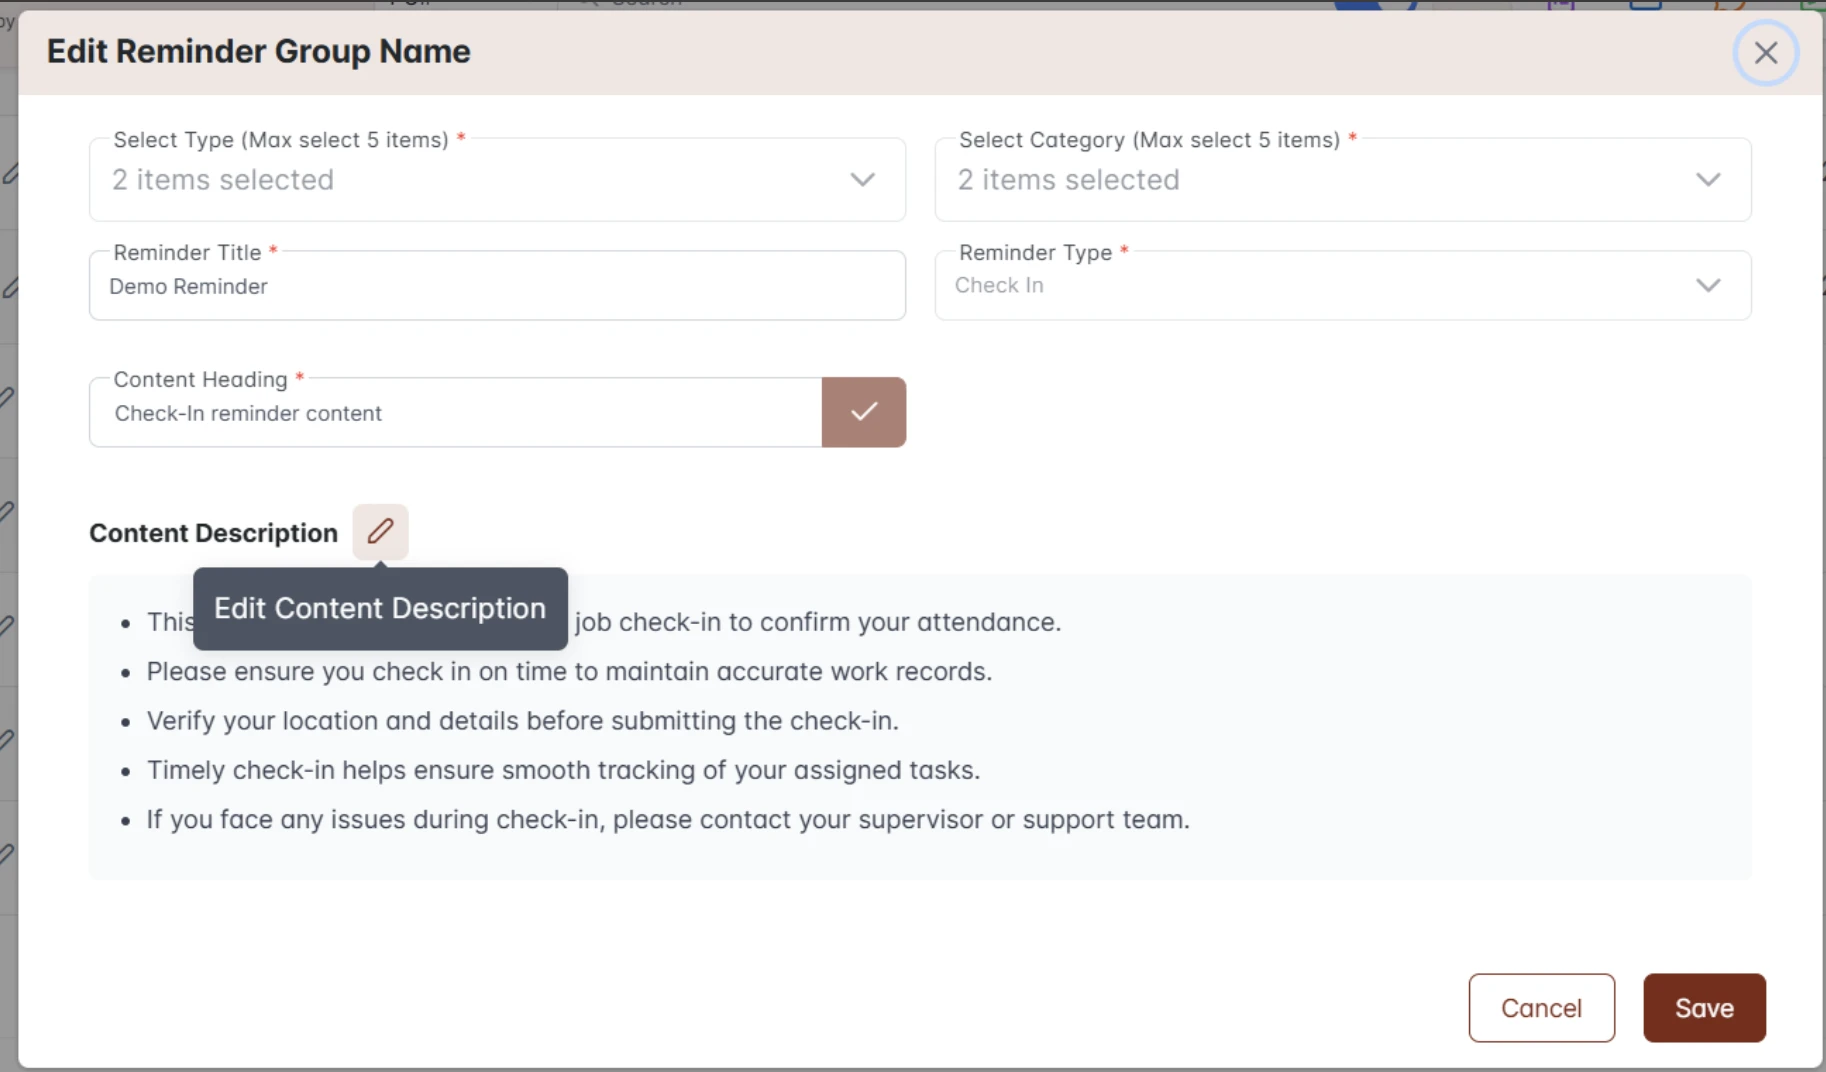This screenshot has height=1072, width=1826.
Task: Click "2 items selected" in Select Type
Action: click(x=223, y=180)
